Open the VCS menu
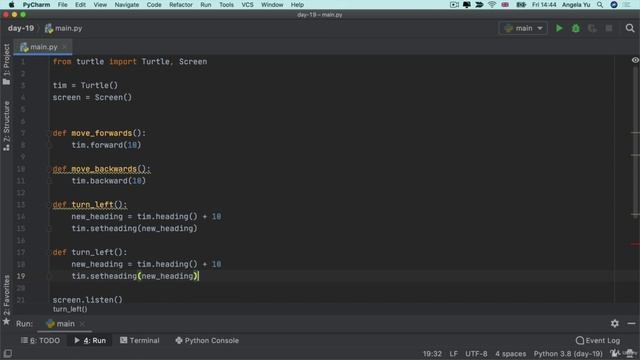The height and width of the screenshot is (360, 640). [247, 4]
